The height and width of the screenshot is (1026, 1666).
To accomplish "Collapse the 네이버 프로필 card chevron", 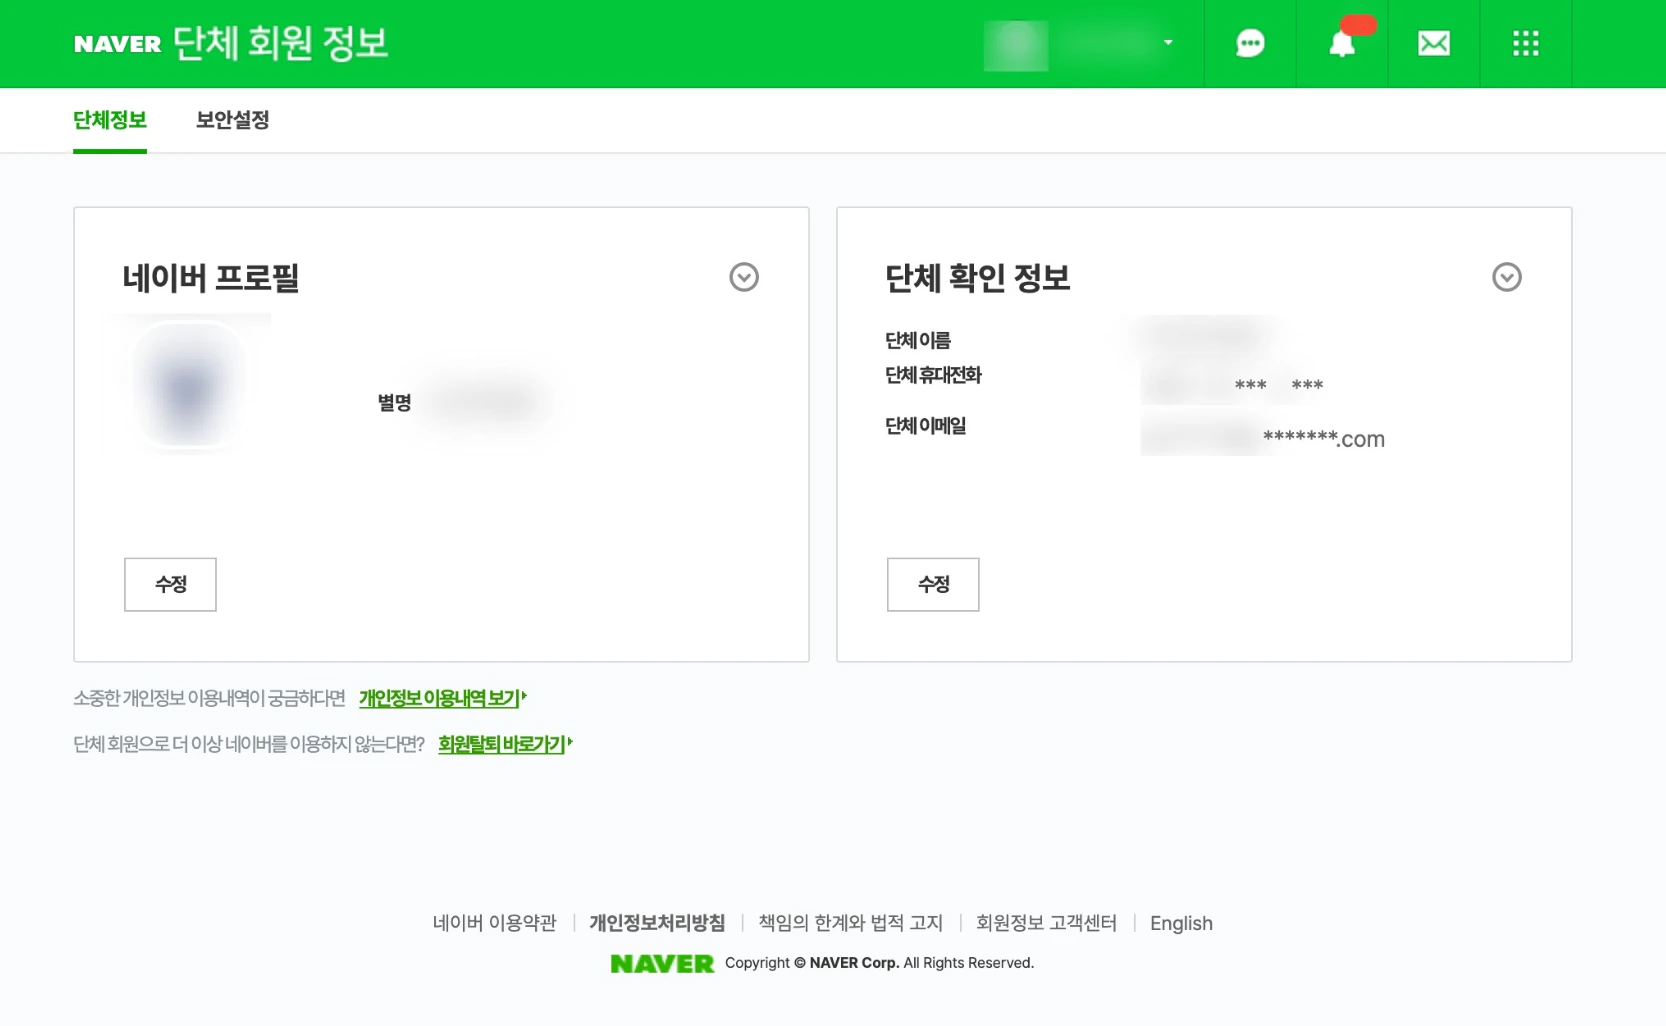I will pyautogui.click(x=744, y=277).
